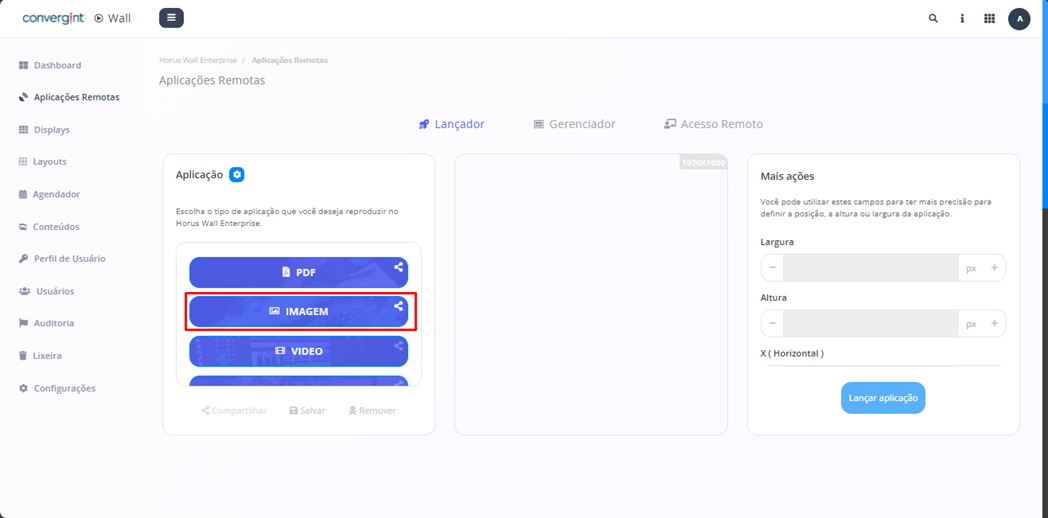Viewport: 1048px width, 518px height.
Task: Click the Largura pixel input field
Action: 870,268
